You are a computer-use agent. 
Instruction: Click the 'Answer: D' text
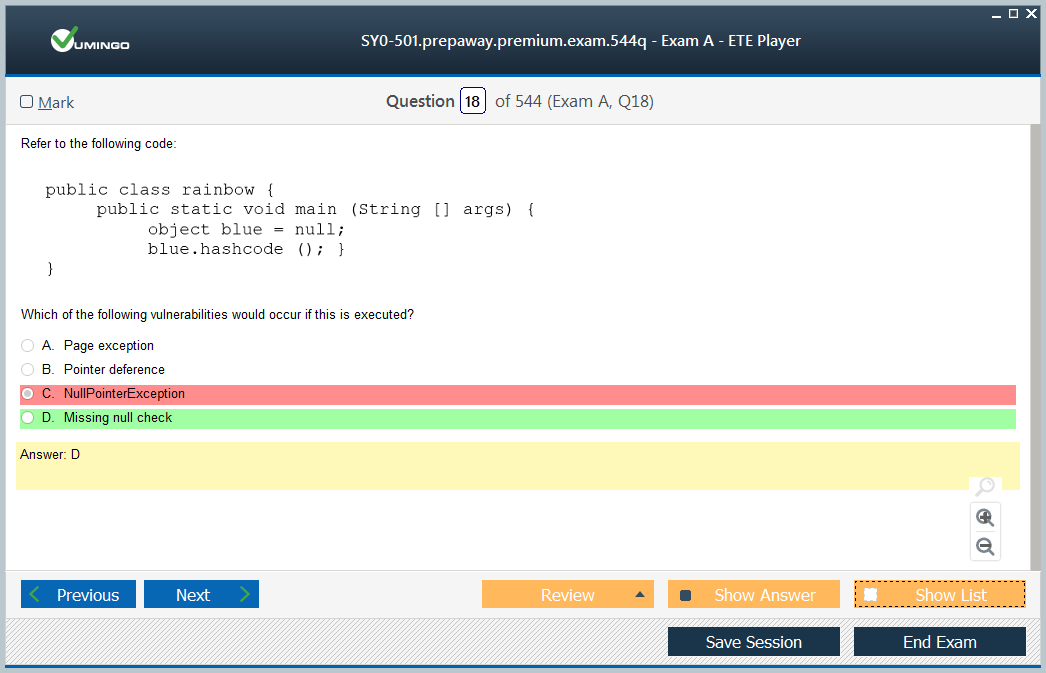coord(50,454)
